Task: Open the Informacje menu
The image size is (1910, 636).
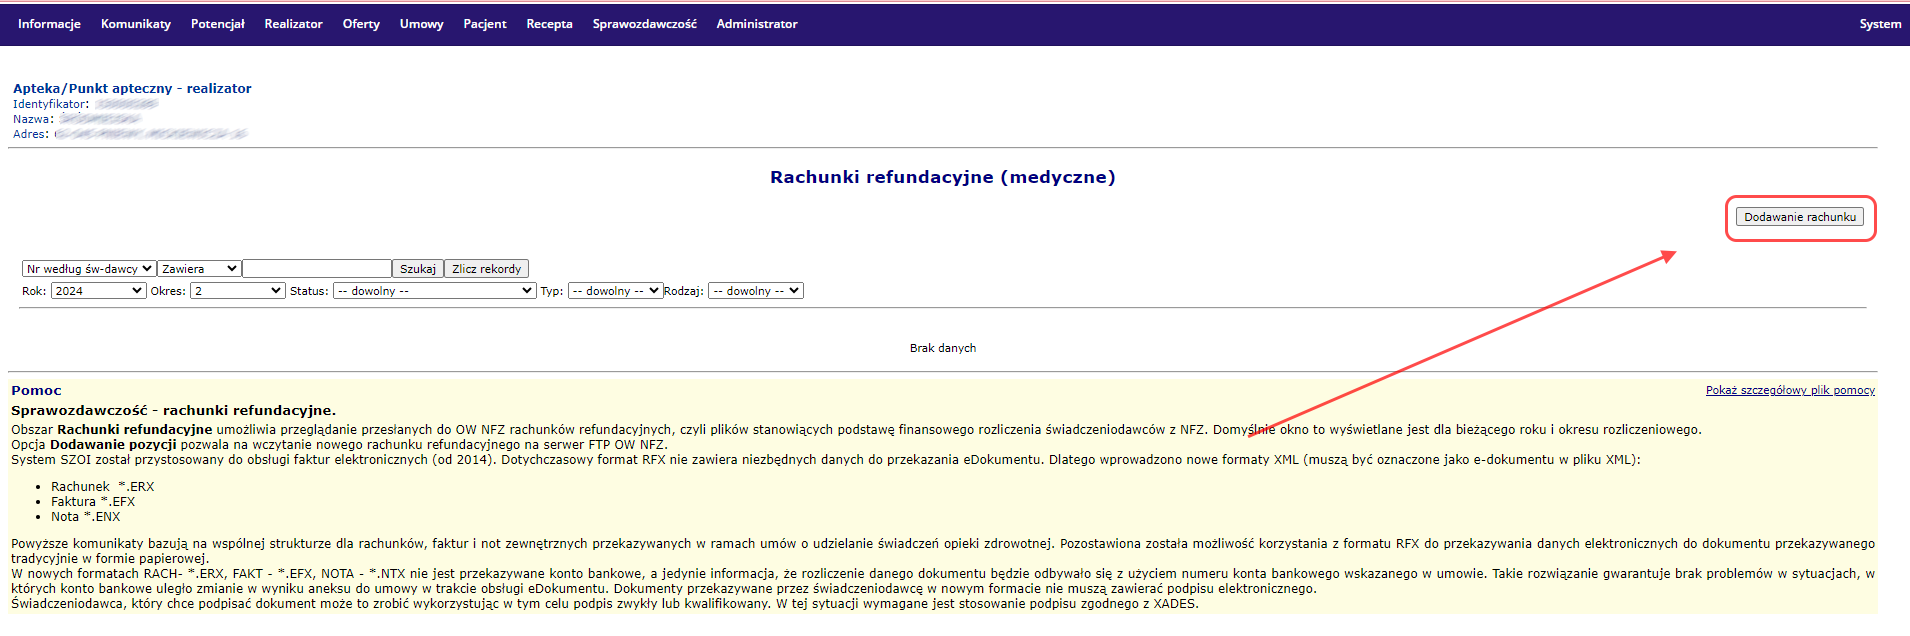Action: (x=49, y=24)
